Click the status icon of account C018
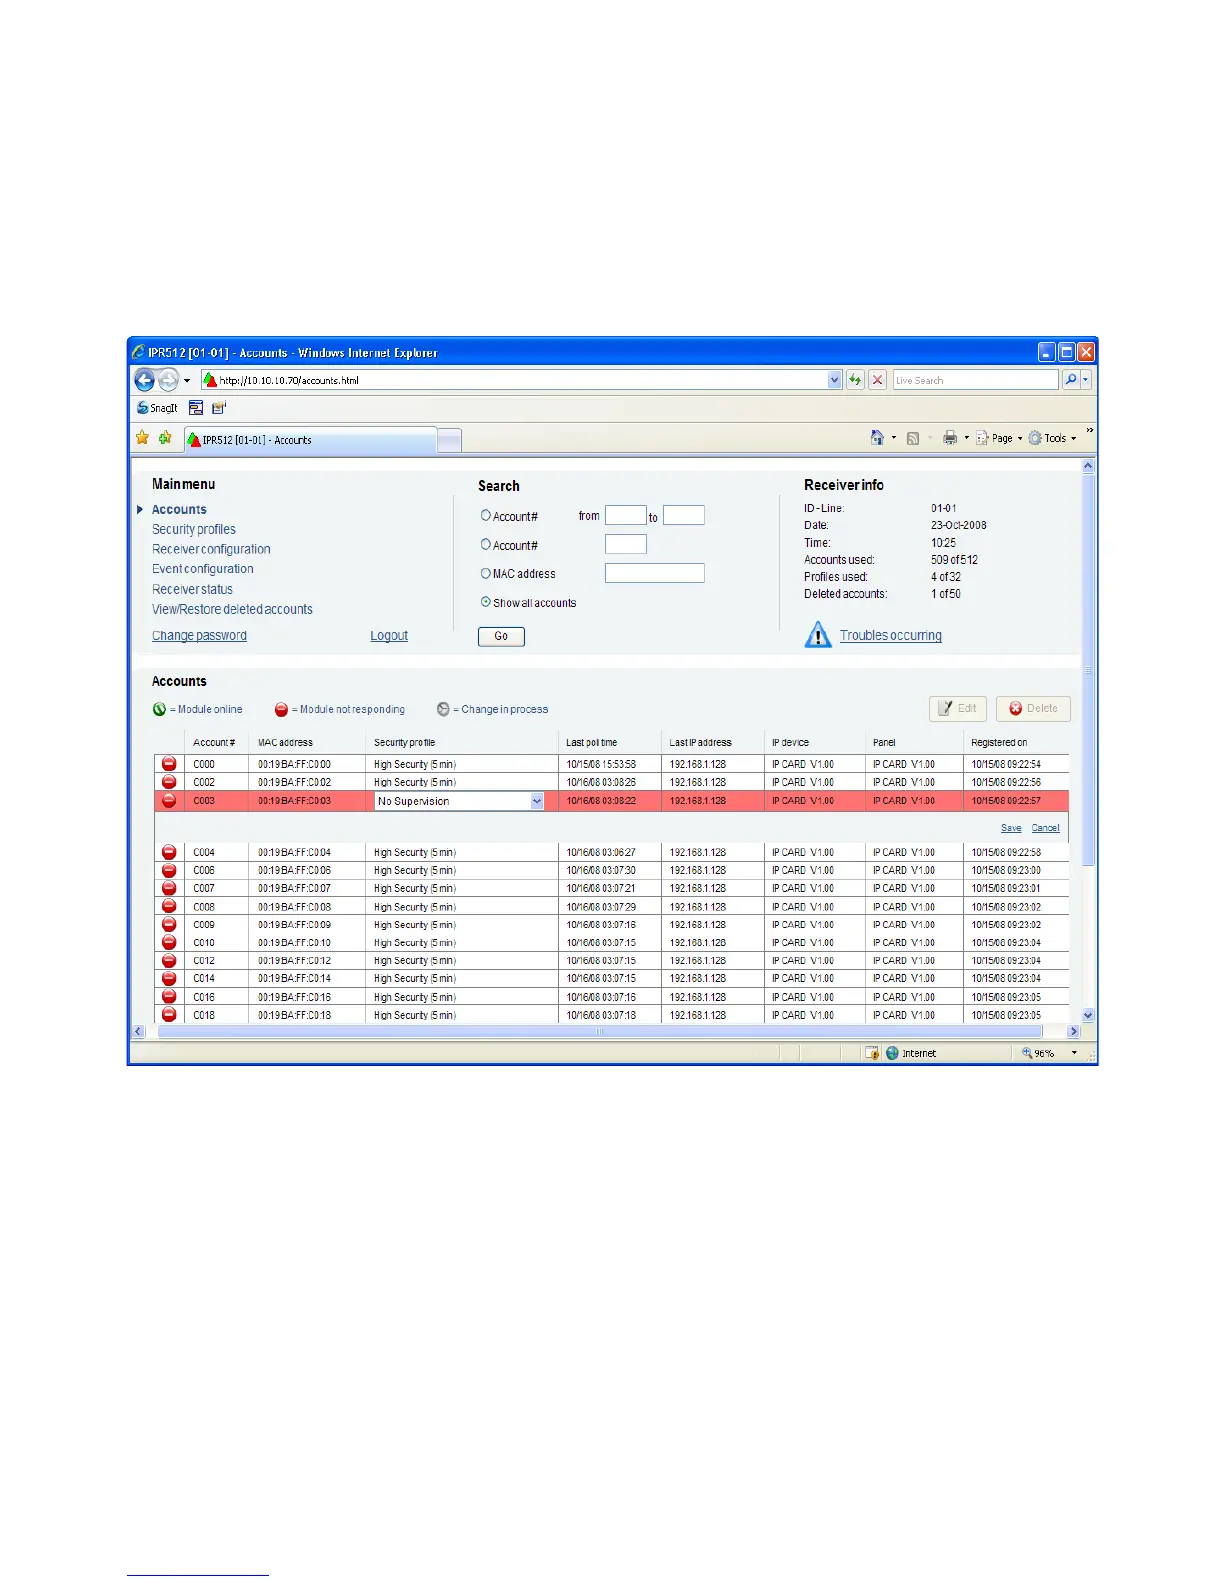1224x1584 pixels. pyautogui.click(x=169, y=1014)
